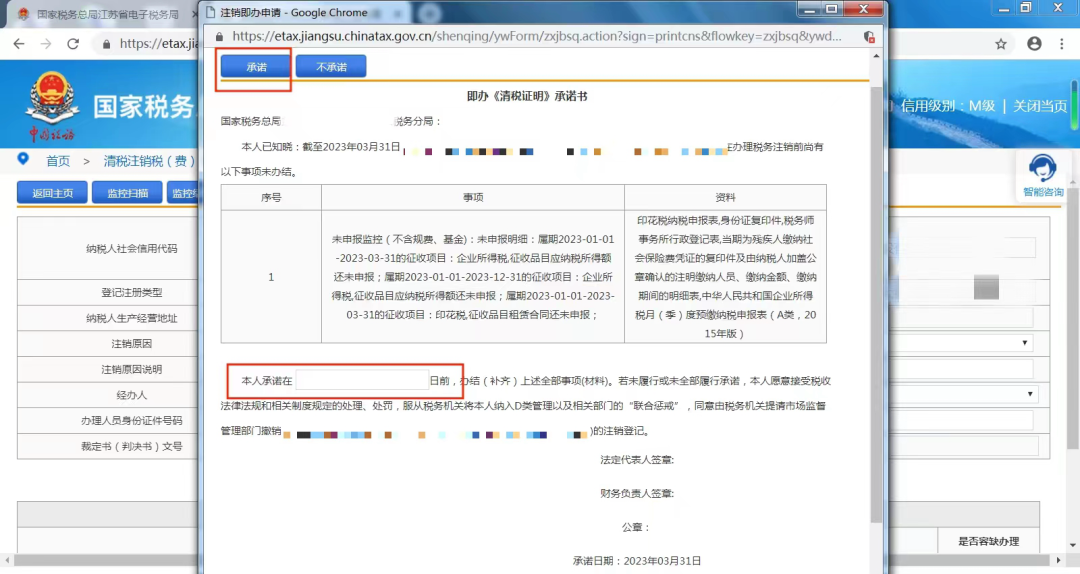Viewport: 1080px width, 574px height.
Task: Open the 首页 breadcrumb link
Action: (58, 161)
